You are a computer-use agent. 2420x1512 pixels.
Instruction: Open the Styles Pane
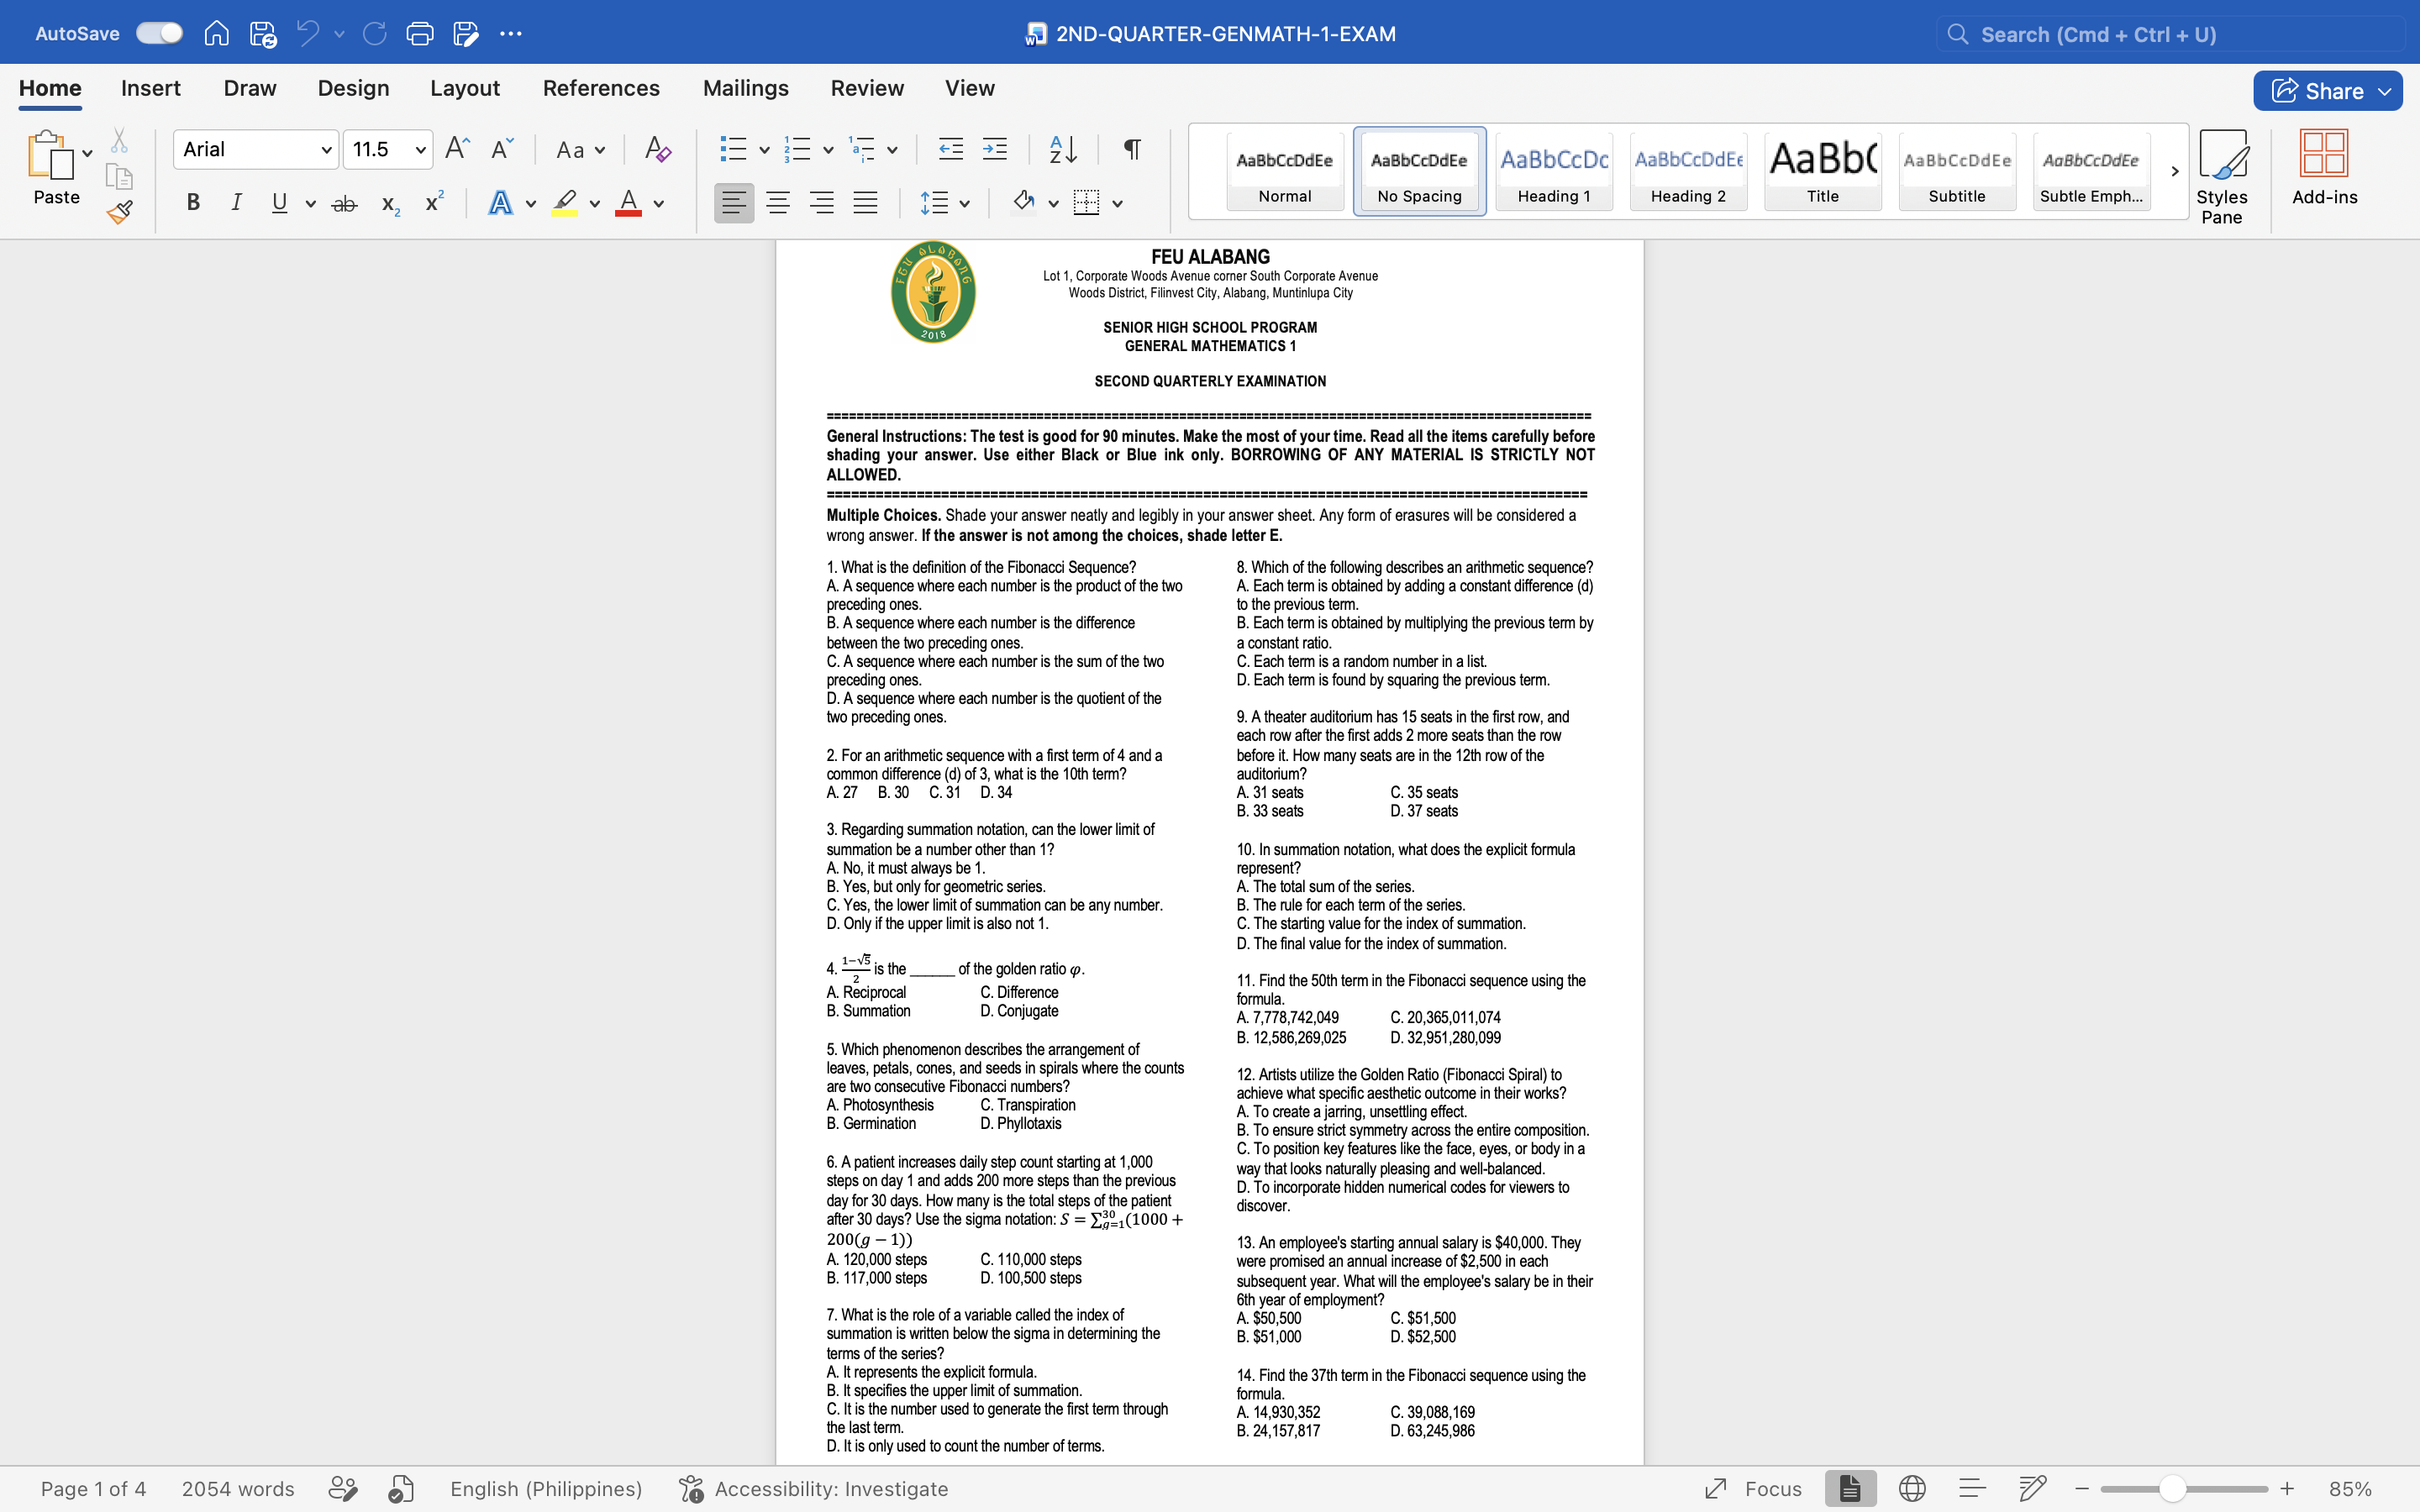2222,177
